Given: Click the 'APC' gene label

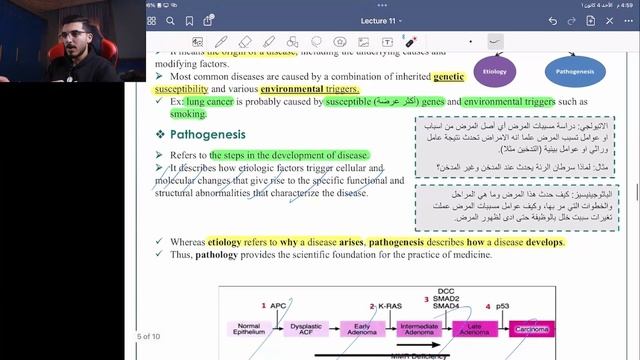Looking at the screenshot, I should pyautogui.click(x=278, y=306).
